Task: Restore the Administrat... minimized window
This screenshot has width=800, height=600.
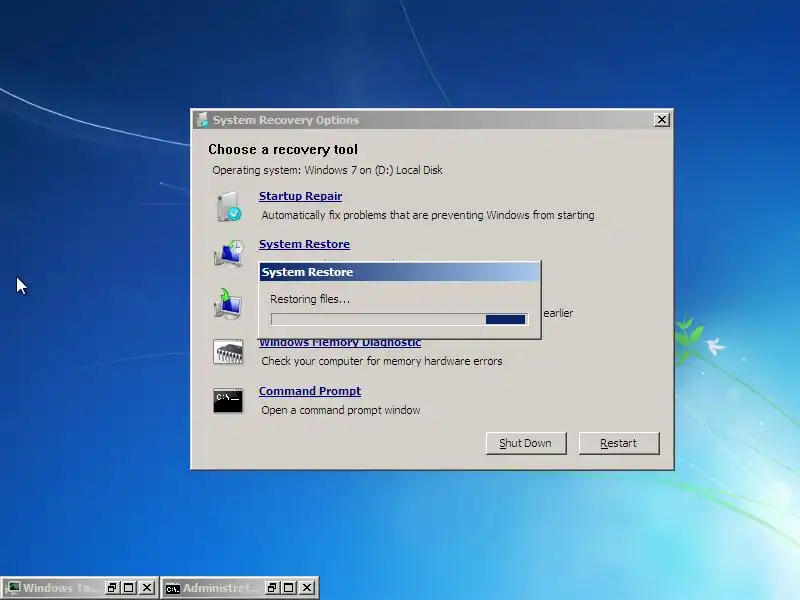Action: click(x=272, y=588)
